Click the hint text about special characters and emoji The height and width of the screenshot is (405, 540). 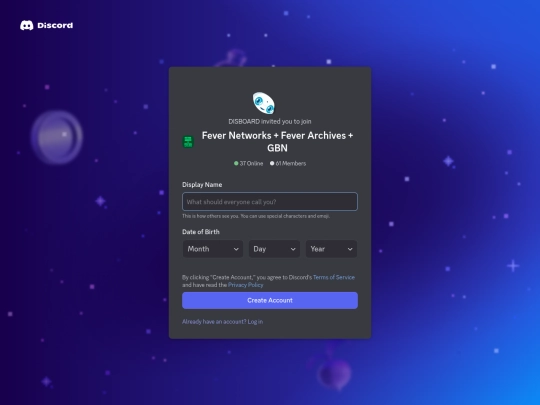coord(256,216)
